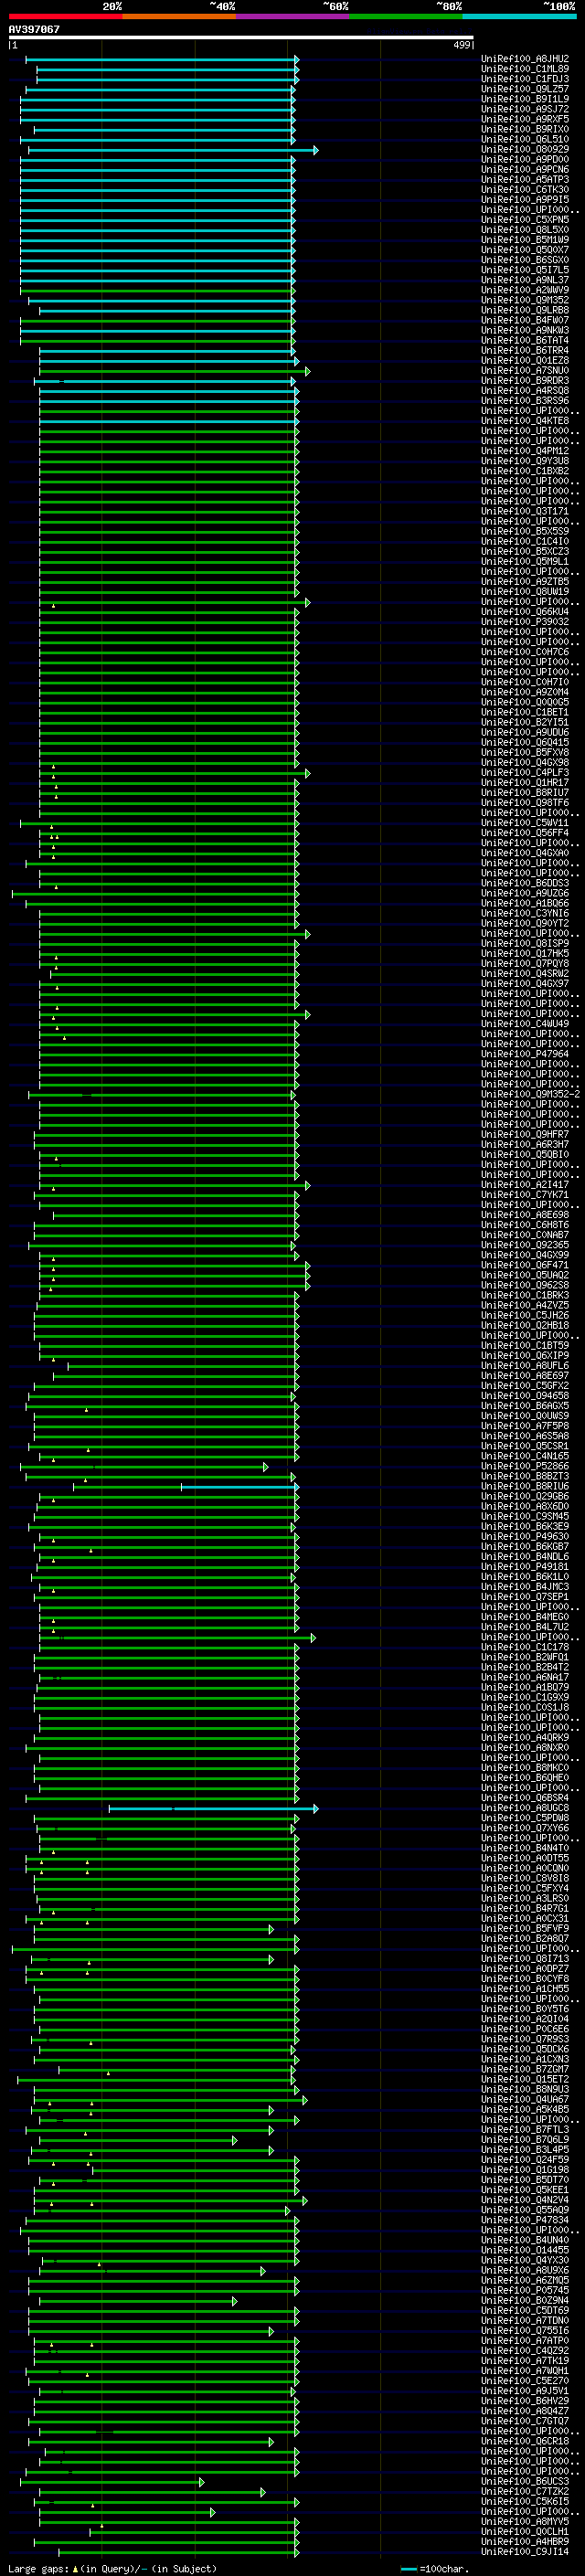Select hit label UniRef100_C1FDJ3
The image size is (585, 2576).
525,79
